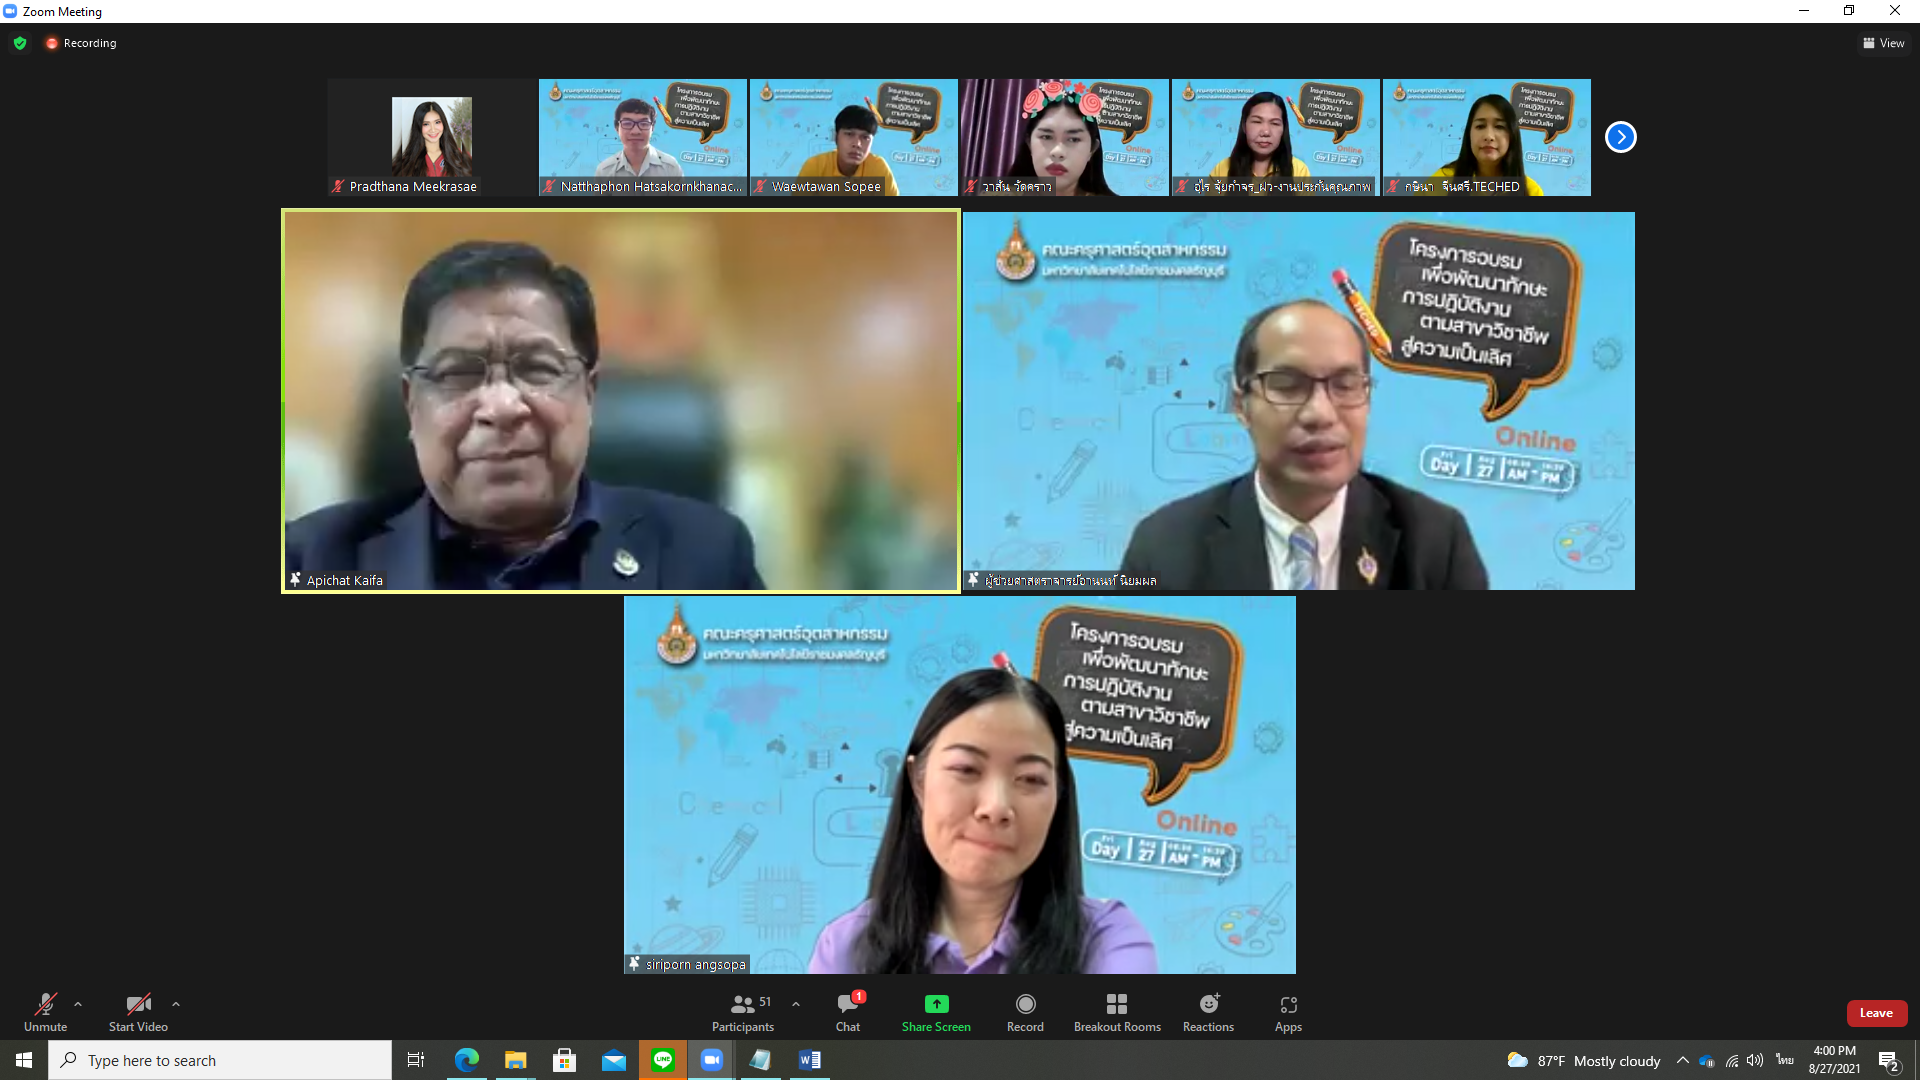The width and height of the screenshot is (1920, 1080).
Task: Click the green Share Screen button
Action: 936,1012
